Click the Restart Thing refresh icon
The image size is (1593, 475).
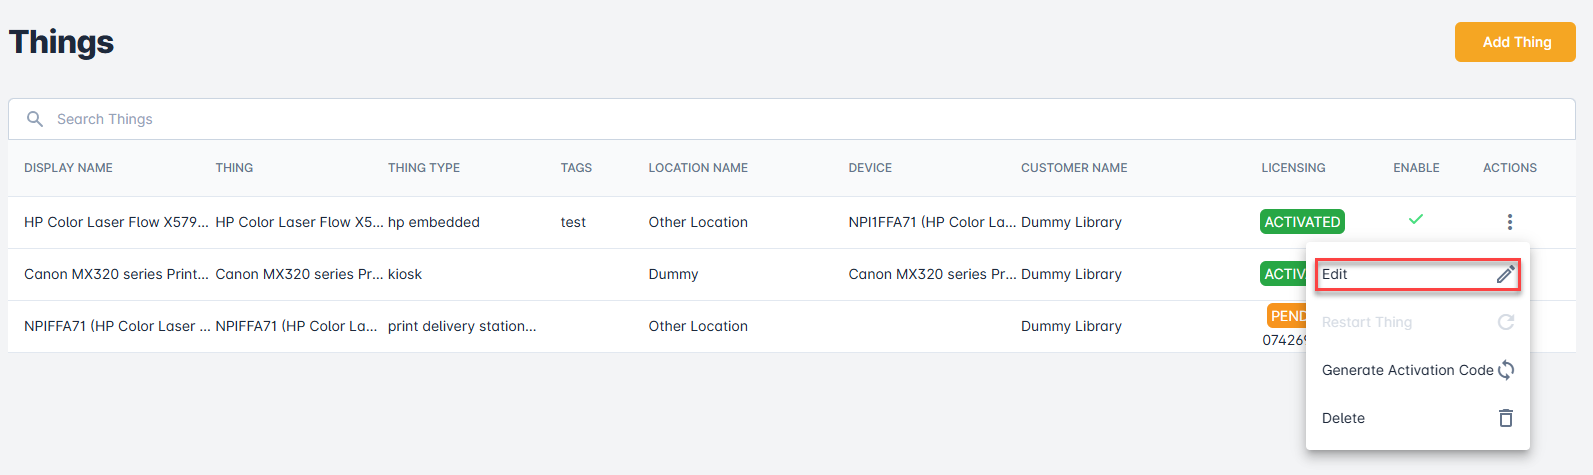point(1505,322)
